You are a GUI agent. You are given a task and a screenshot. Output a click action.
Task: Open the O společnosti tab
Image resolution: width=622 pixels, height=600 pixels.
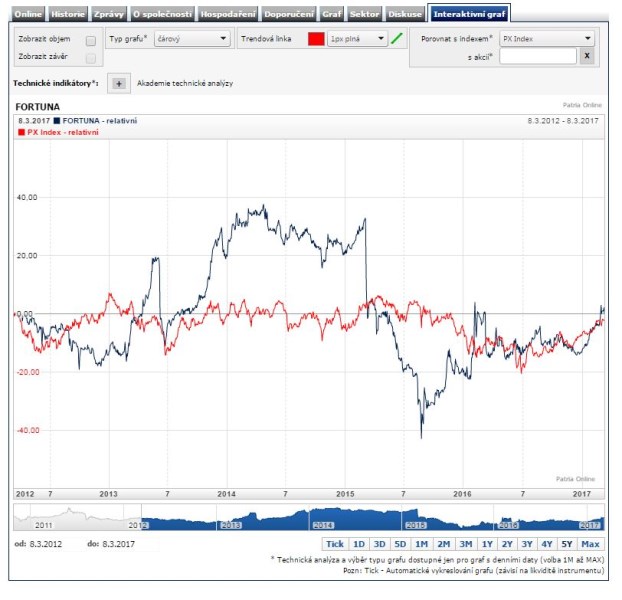[163, 14]
